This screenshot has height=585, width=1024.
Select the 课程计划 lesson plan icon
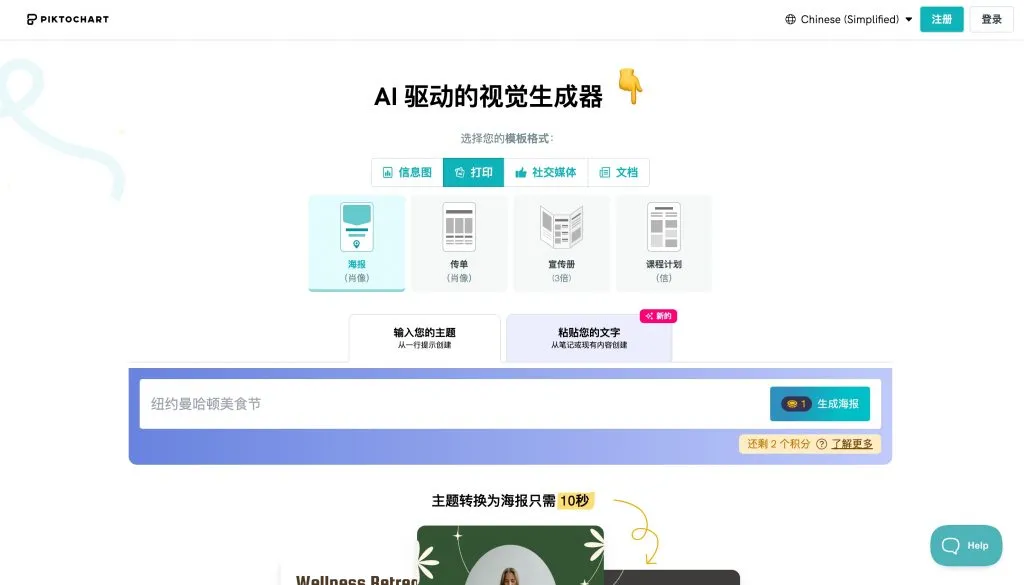point(664,227)
